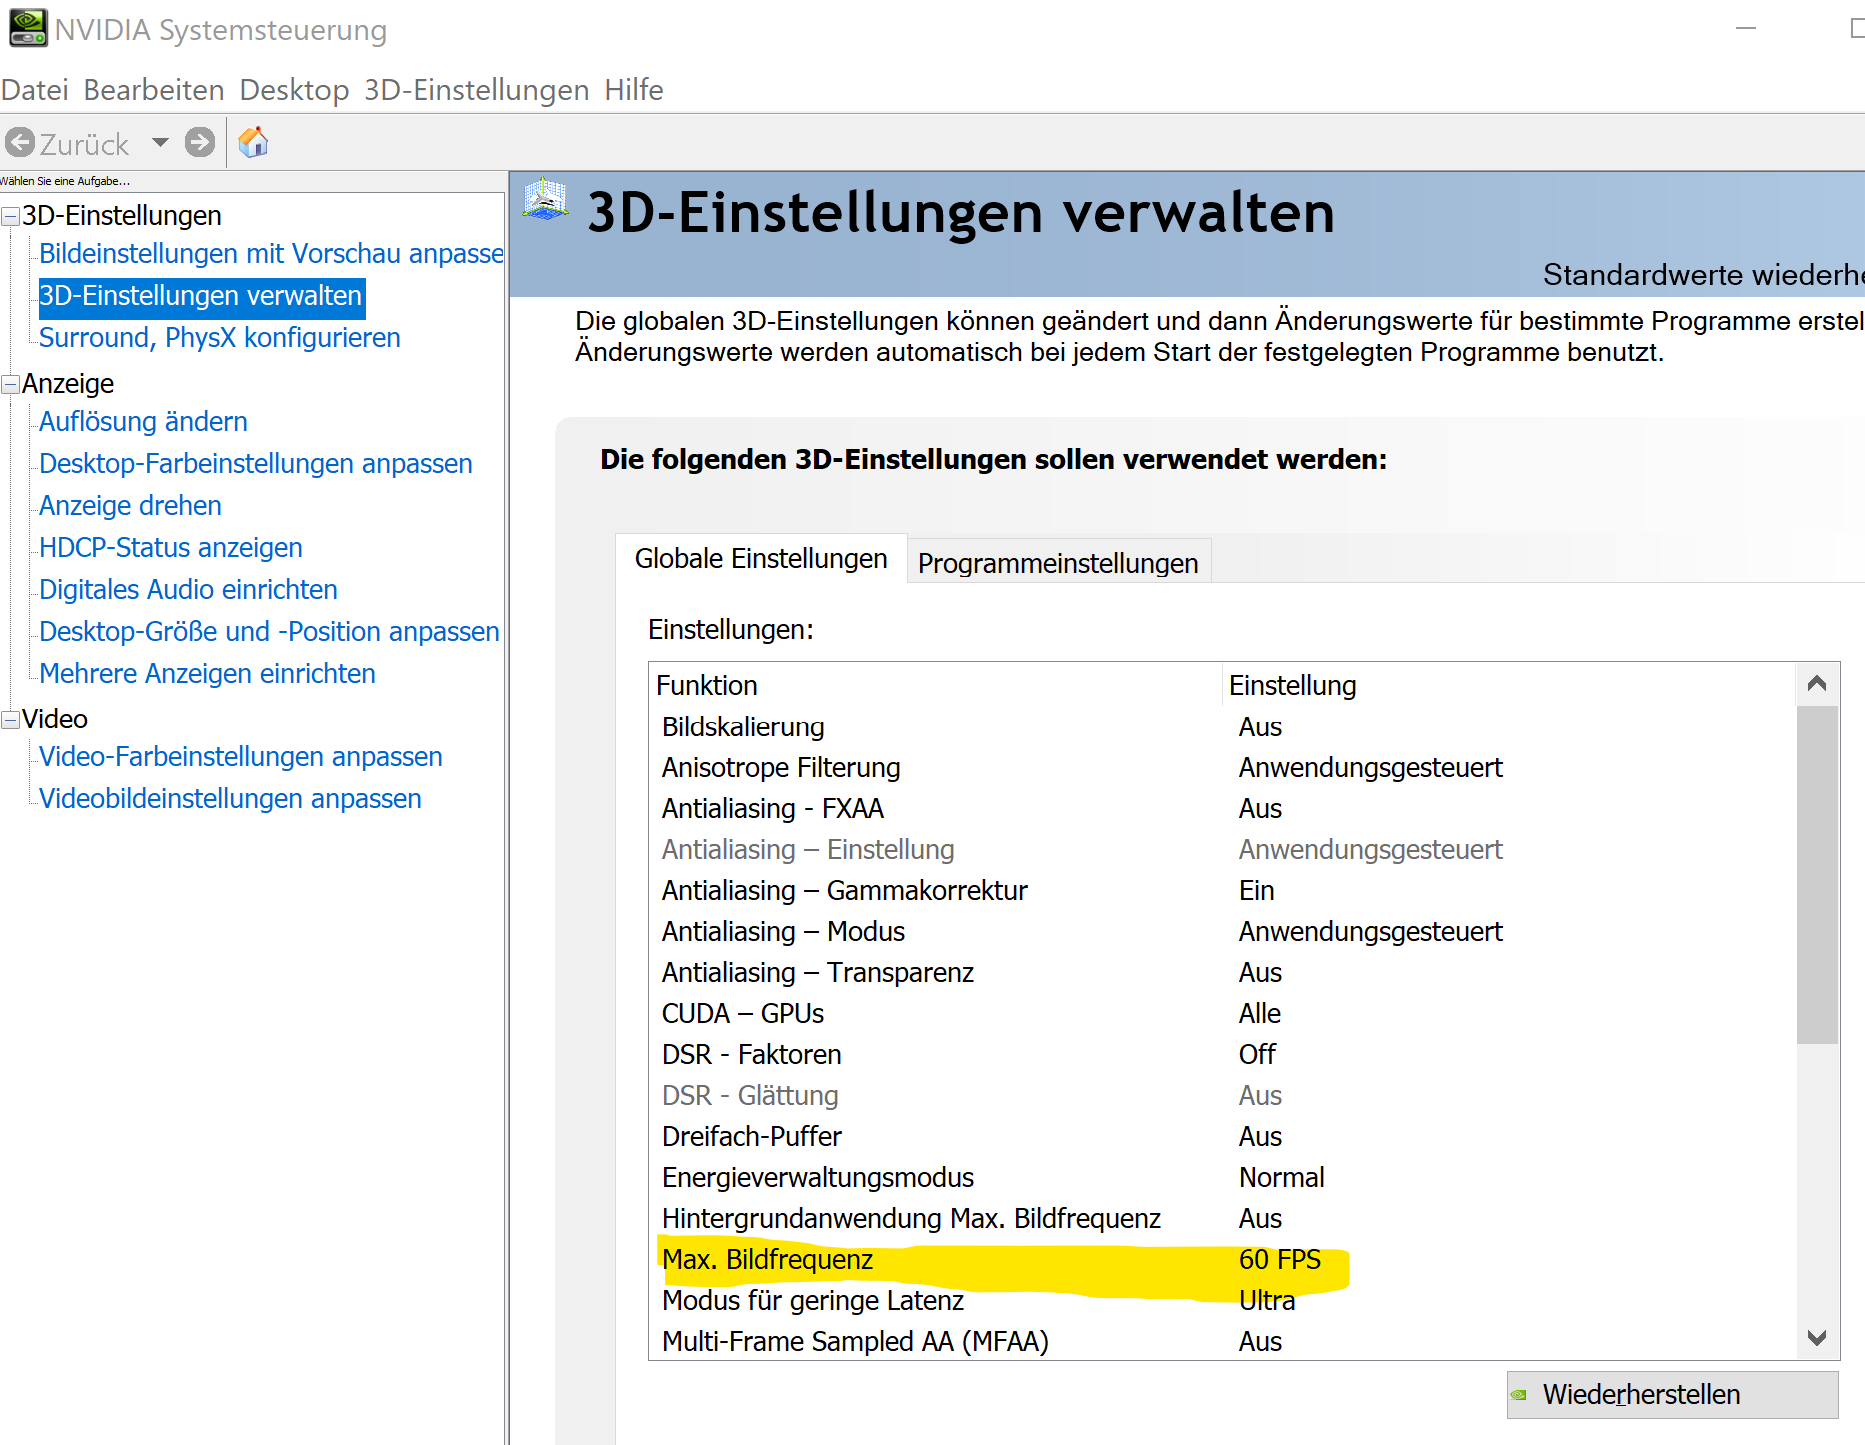The width and height of the screenshot is (1865, 1445).
Task: Open Surround, PhysX konfigurieren
Action: (220, 338)
